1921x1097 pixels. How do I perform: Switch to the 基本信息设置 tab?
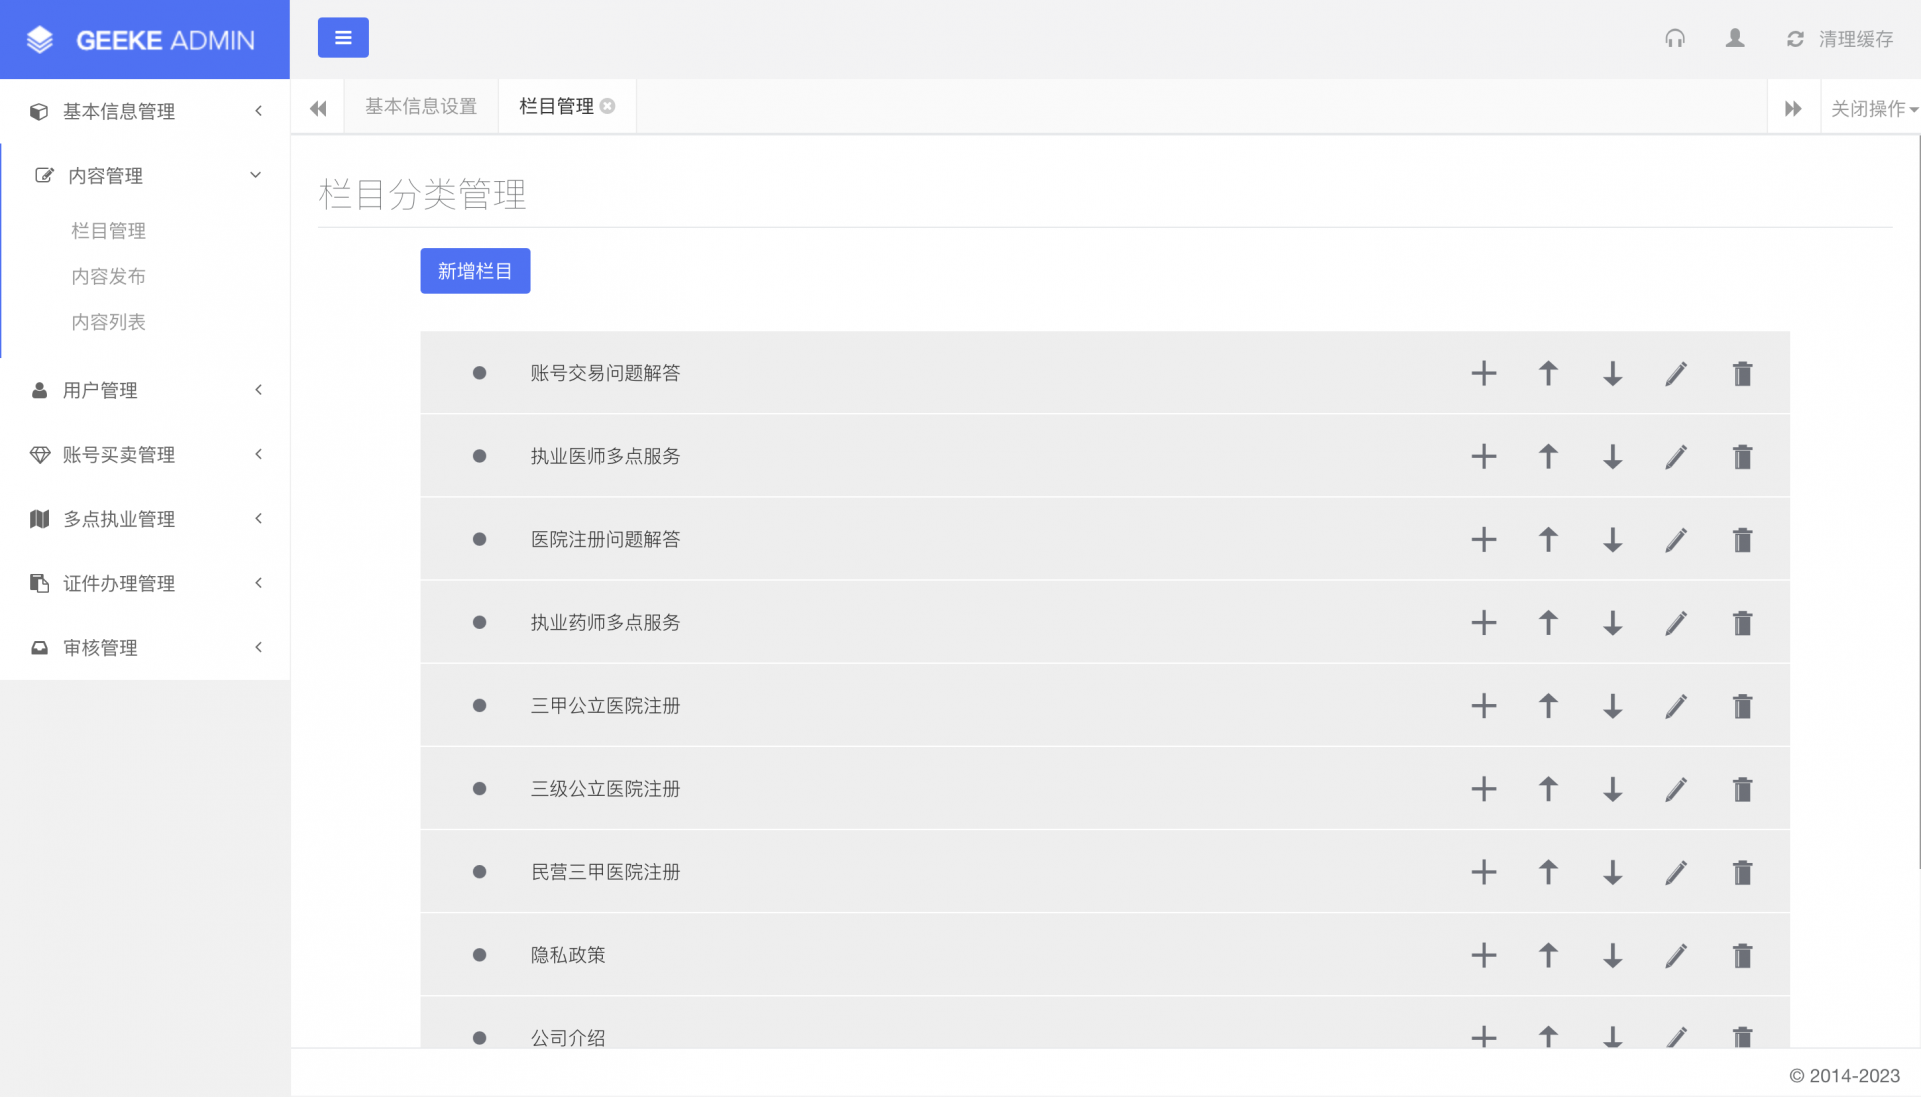click(421, 106)
